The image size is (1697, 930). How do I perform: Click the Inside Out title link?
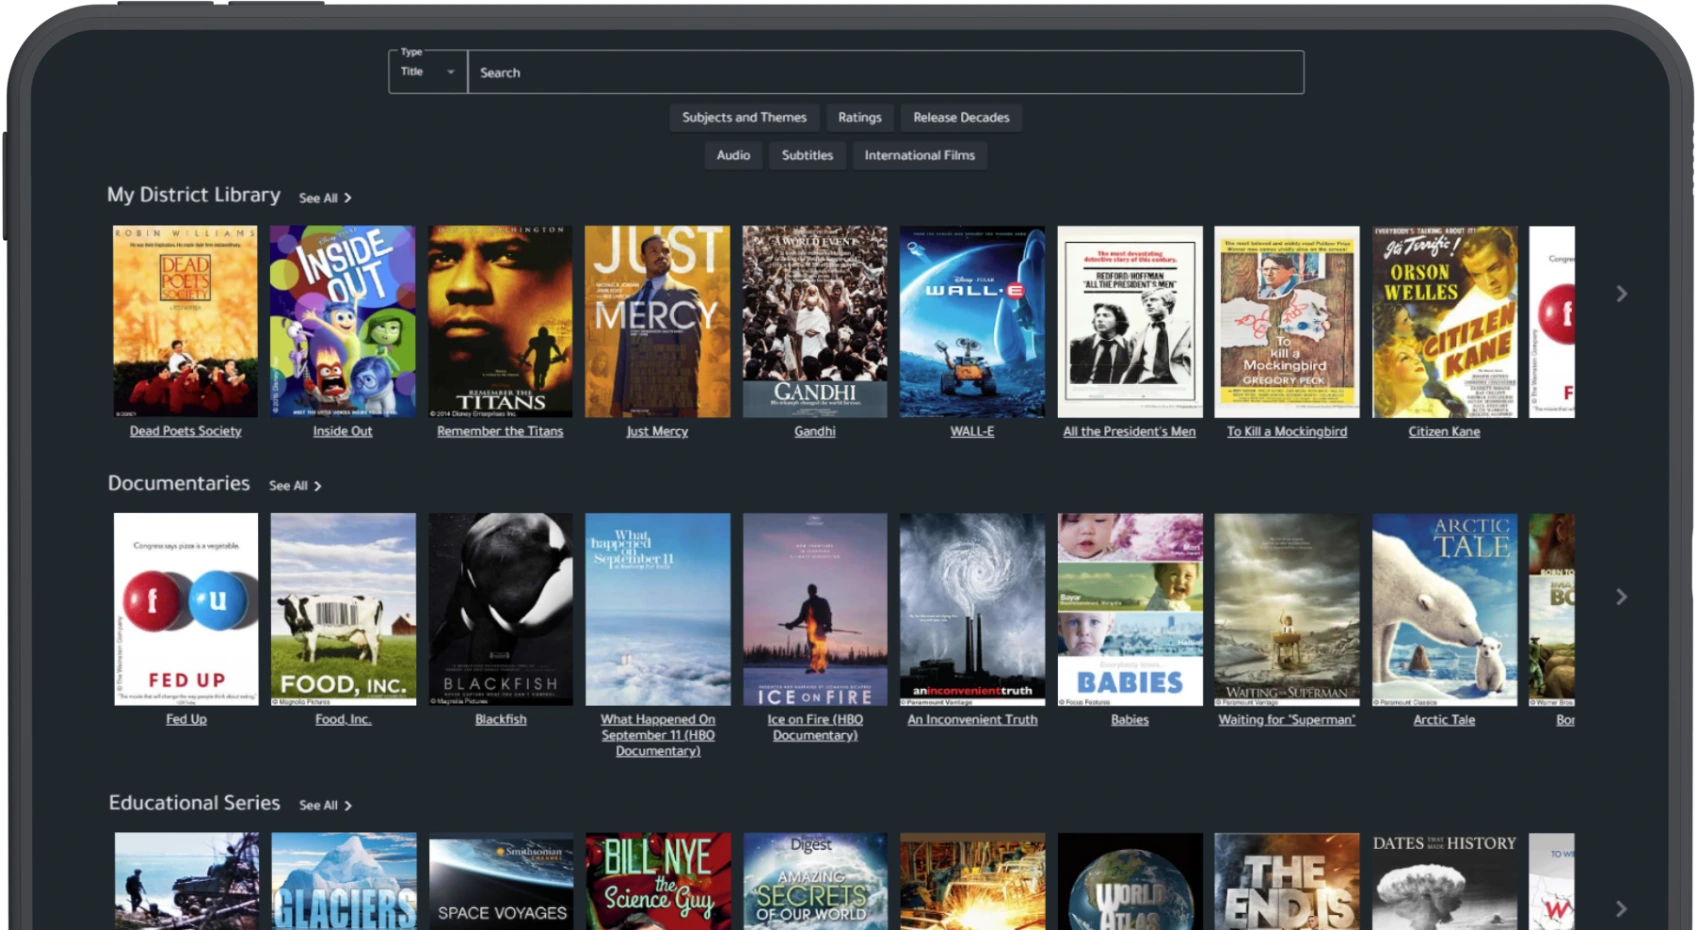[342, 432]
